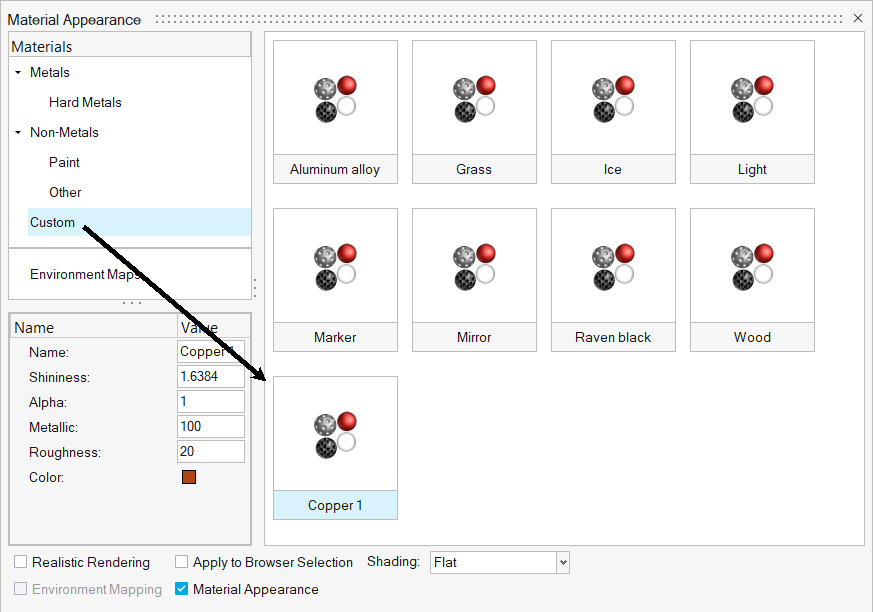The width and height of the screenshot is (873, 612).
Task: Open the Copper color swatch
Action: tap(189, 477)
